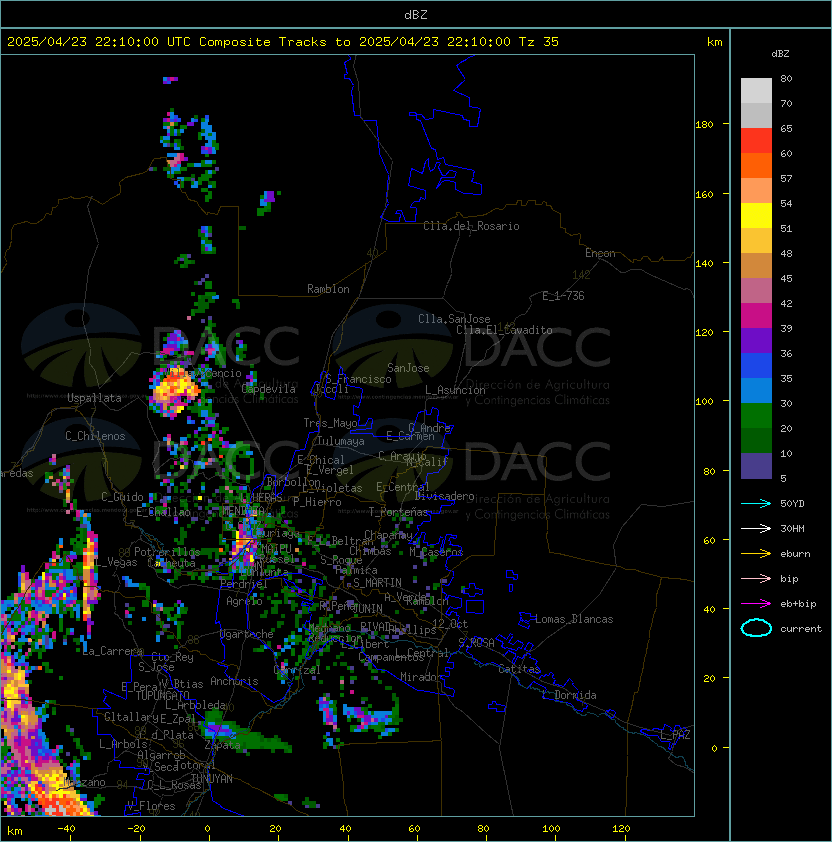Click the Uspallata map label
The image size is (832, 842).
94,398
